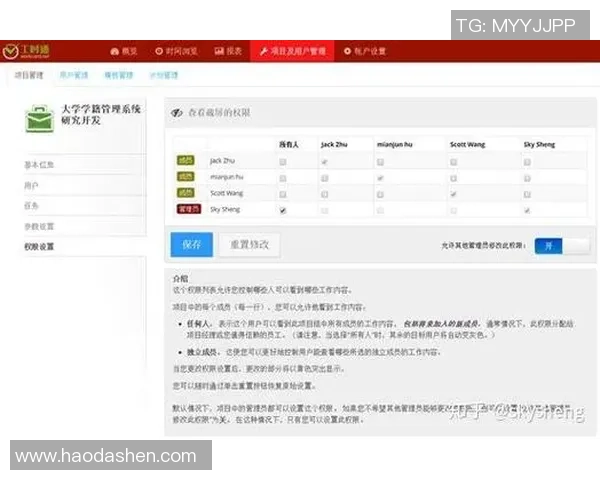Check Scott Wang column in mianjun hu row
The image size is (600, 480).
click(453, 178)
